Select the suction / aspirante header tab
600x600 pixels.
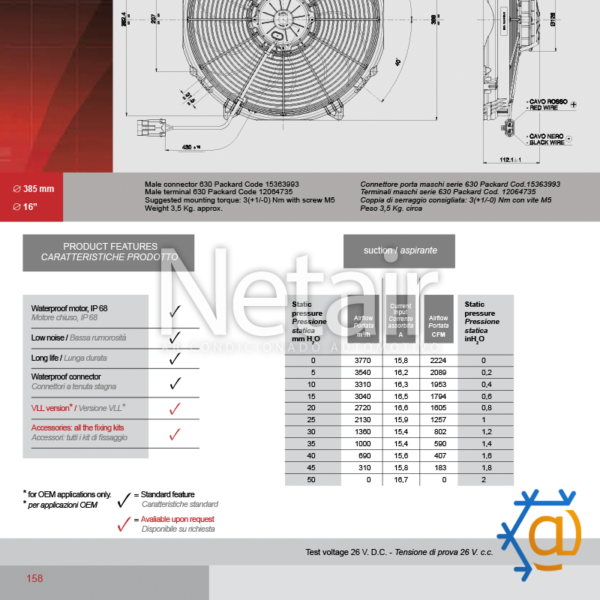pyautogui.click(x=399, y=250)
